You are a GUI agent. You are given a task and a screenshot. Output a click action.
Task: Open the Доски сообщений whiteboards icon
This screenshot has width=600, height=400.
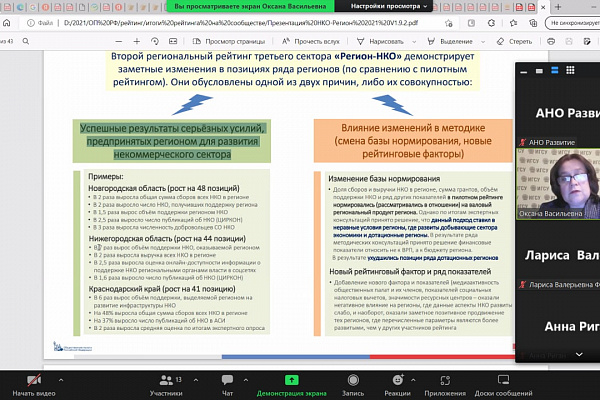point(503,380)
